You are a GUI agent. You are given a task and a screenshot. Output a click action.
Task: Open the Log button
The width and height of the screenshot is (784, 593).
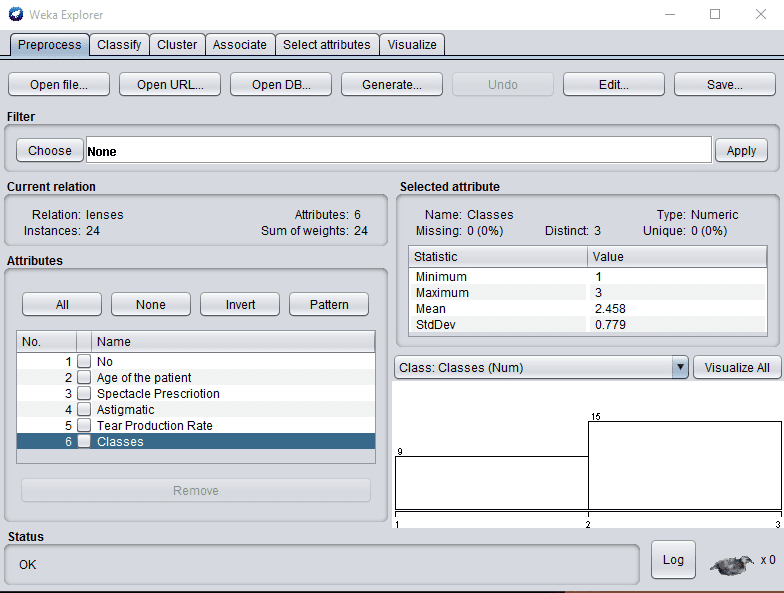673,560
